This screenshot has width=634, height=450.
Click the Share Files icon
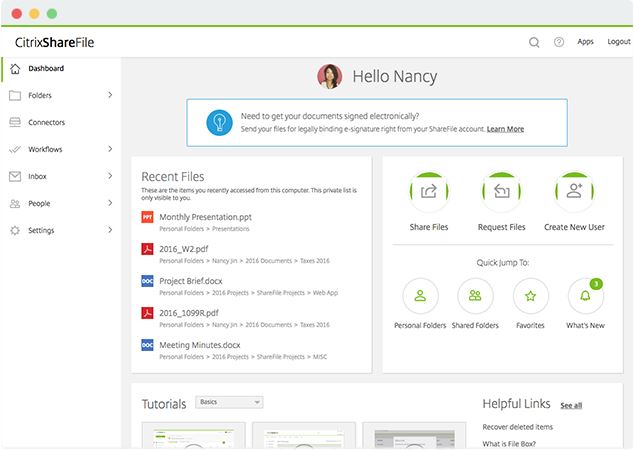(x=430, y=192)
